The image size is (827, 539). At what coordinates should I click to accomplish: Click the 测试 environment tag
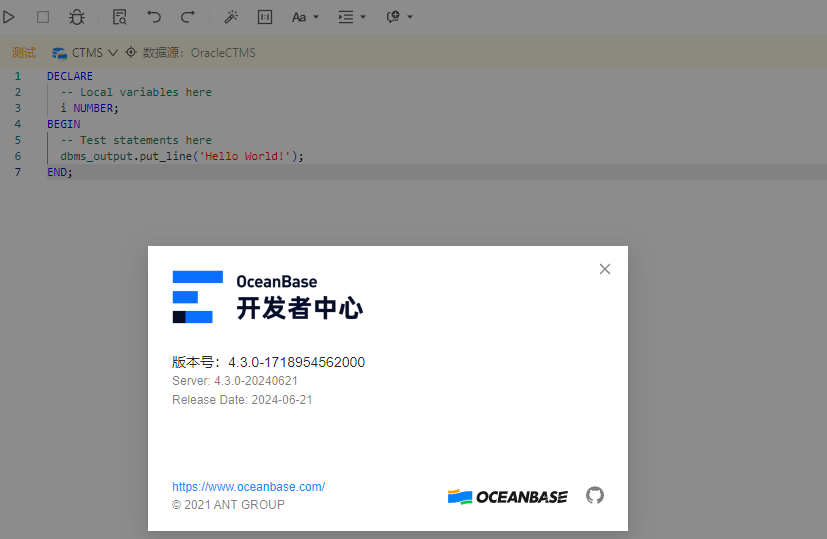[24, 53]
